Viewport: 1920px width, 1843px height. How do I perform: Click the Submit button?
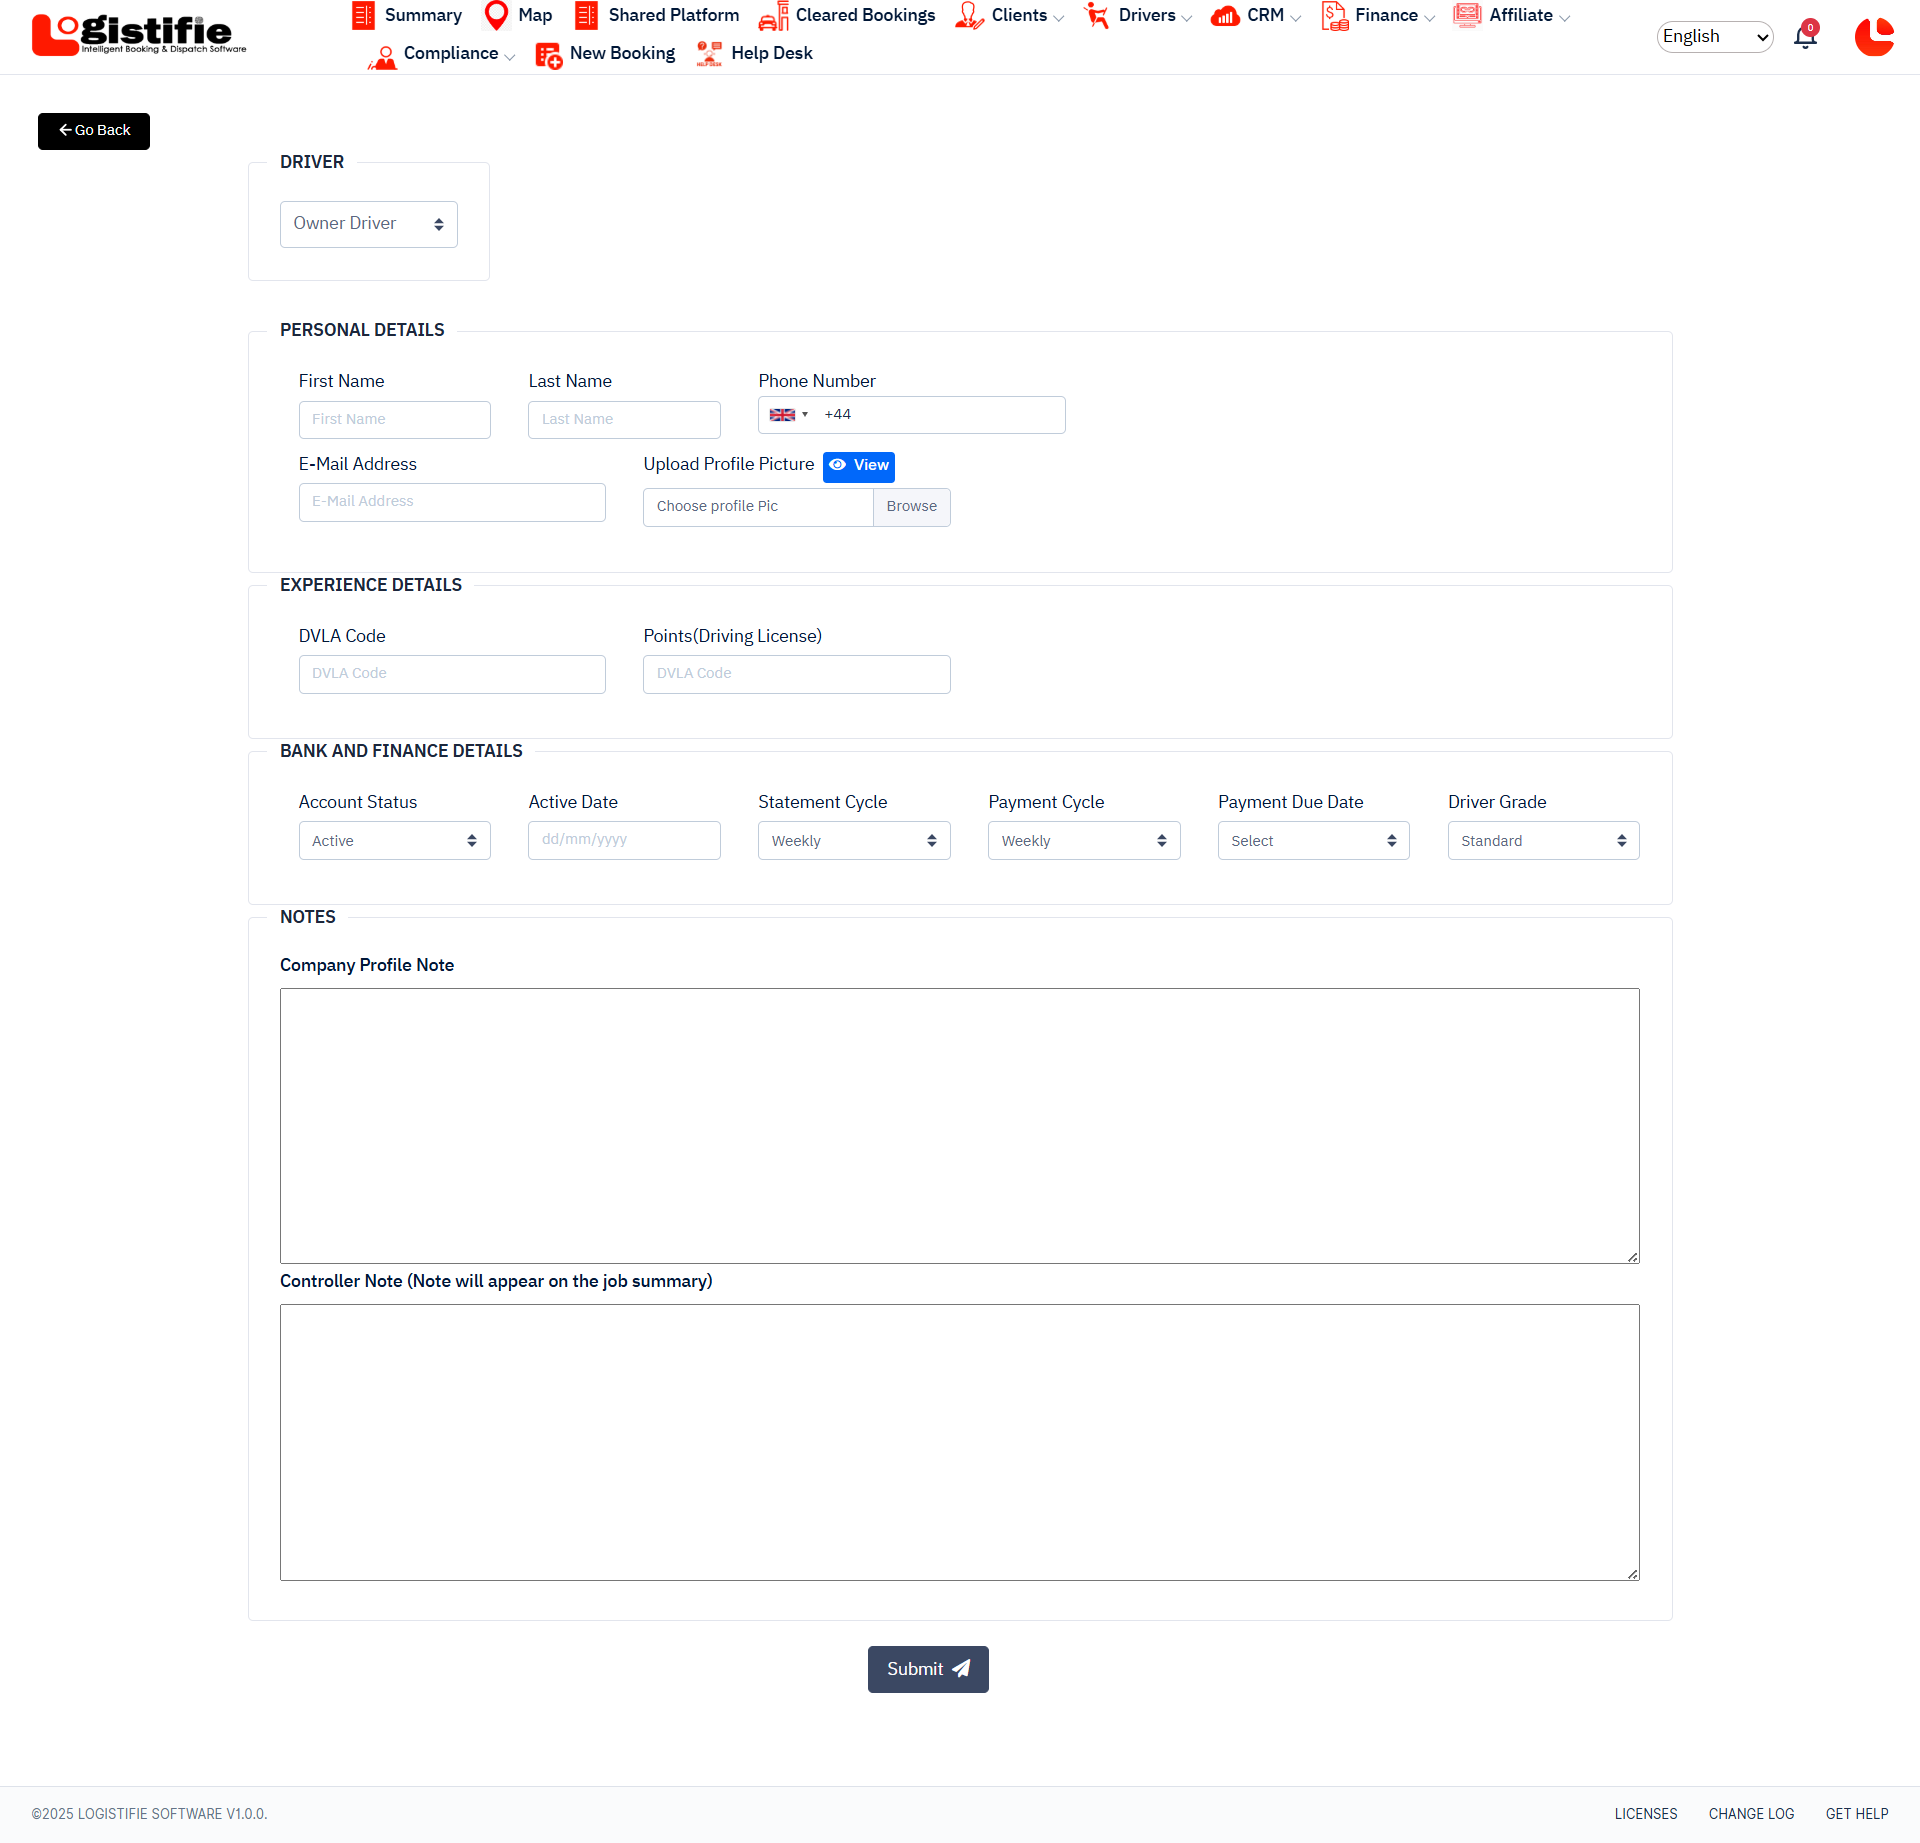[x=927, y=1670]
